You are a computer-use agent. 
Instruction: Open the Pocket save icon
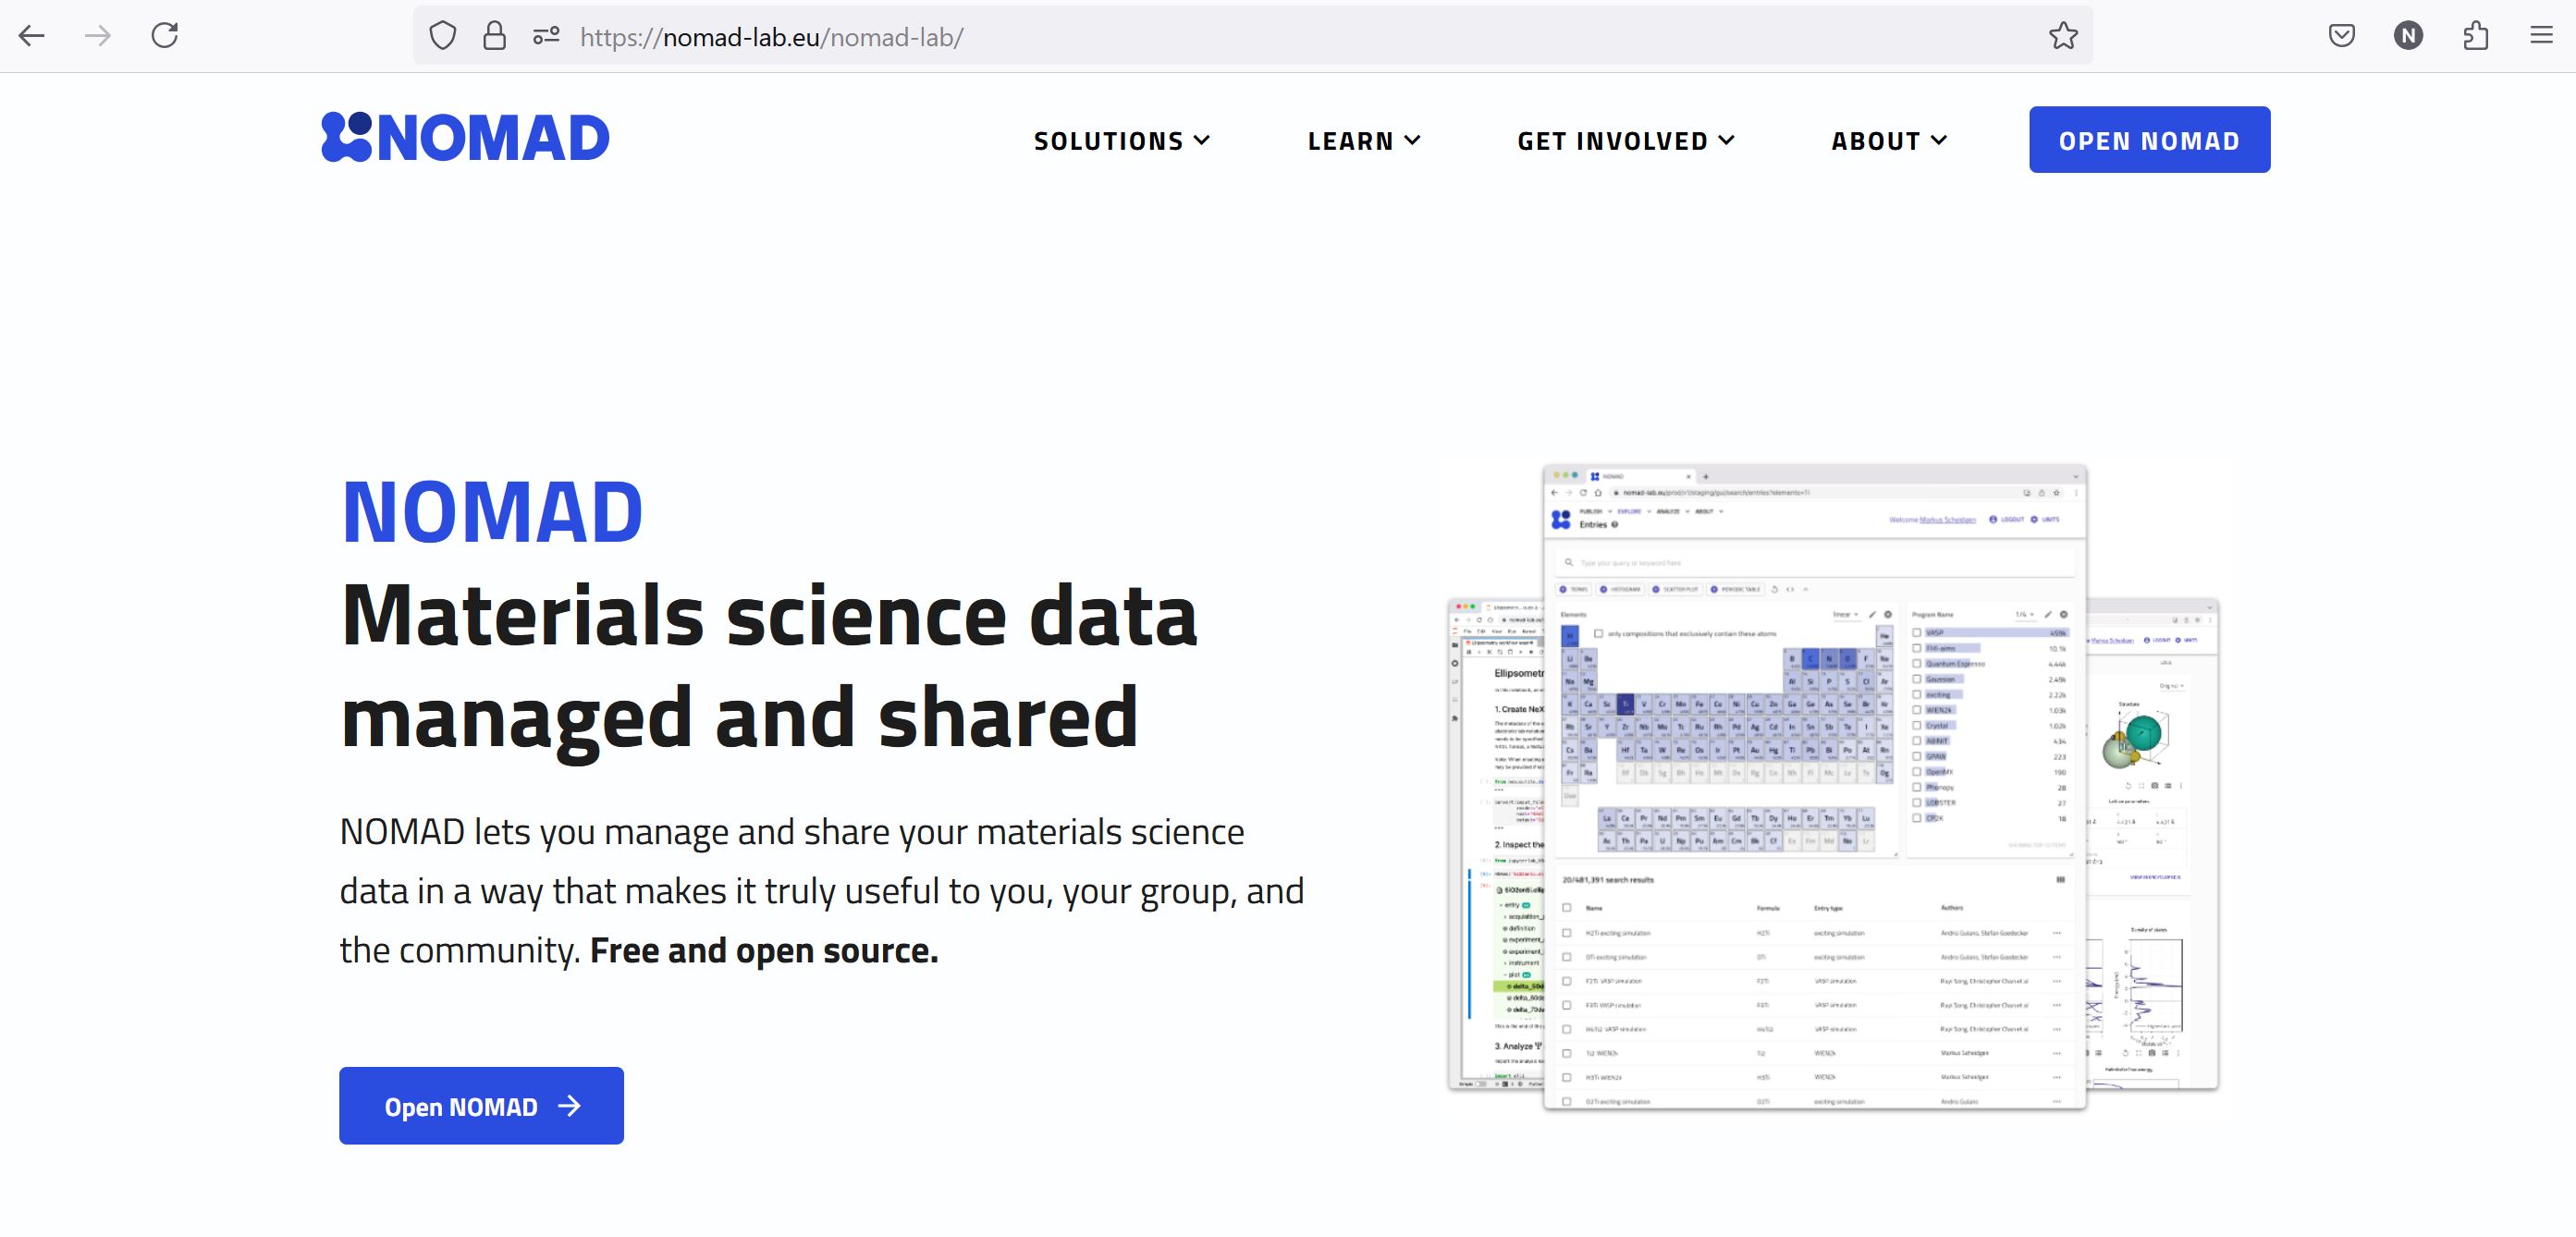(2341, 37)
